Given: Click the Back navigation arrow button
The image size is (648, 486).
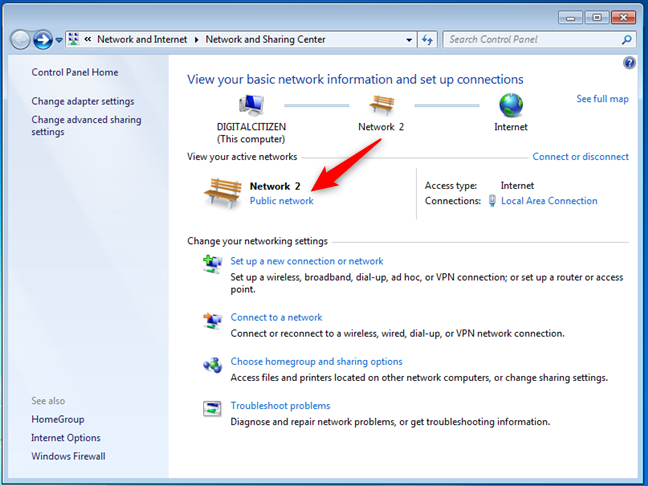Looking at the screenshot, I should click(20, 40).
